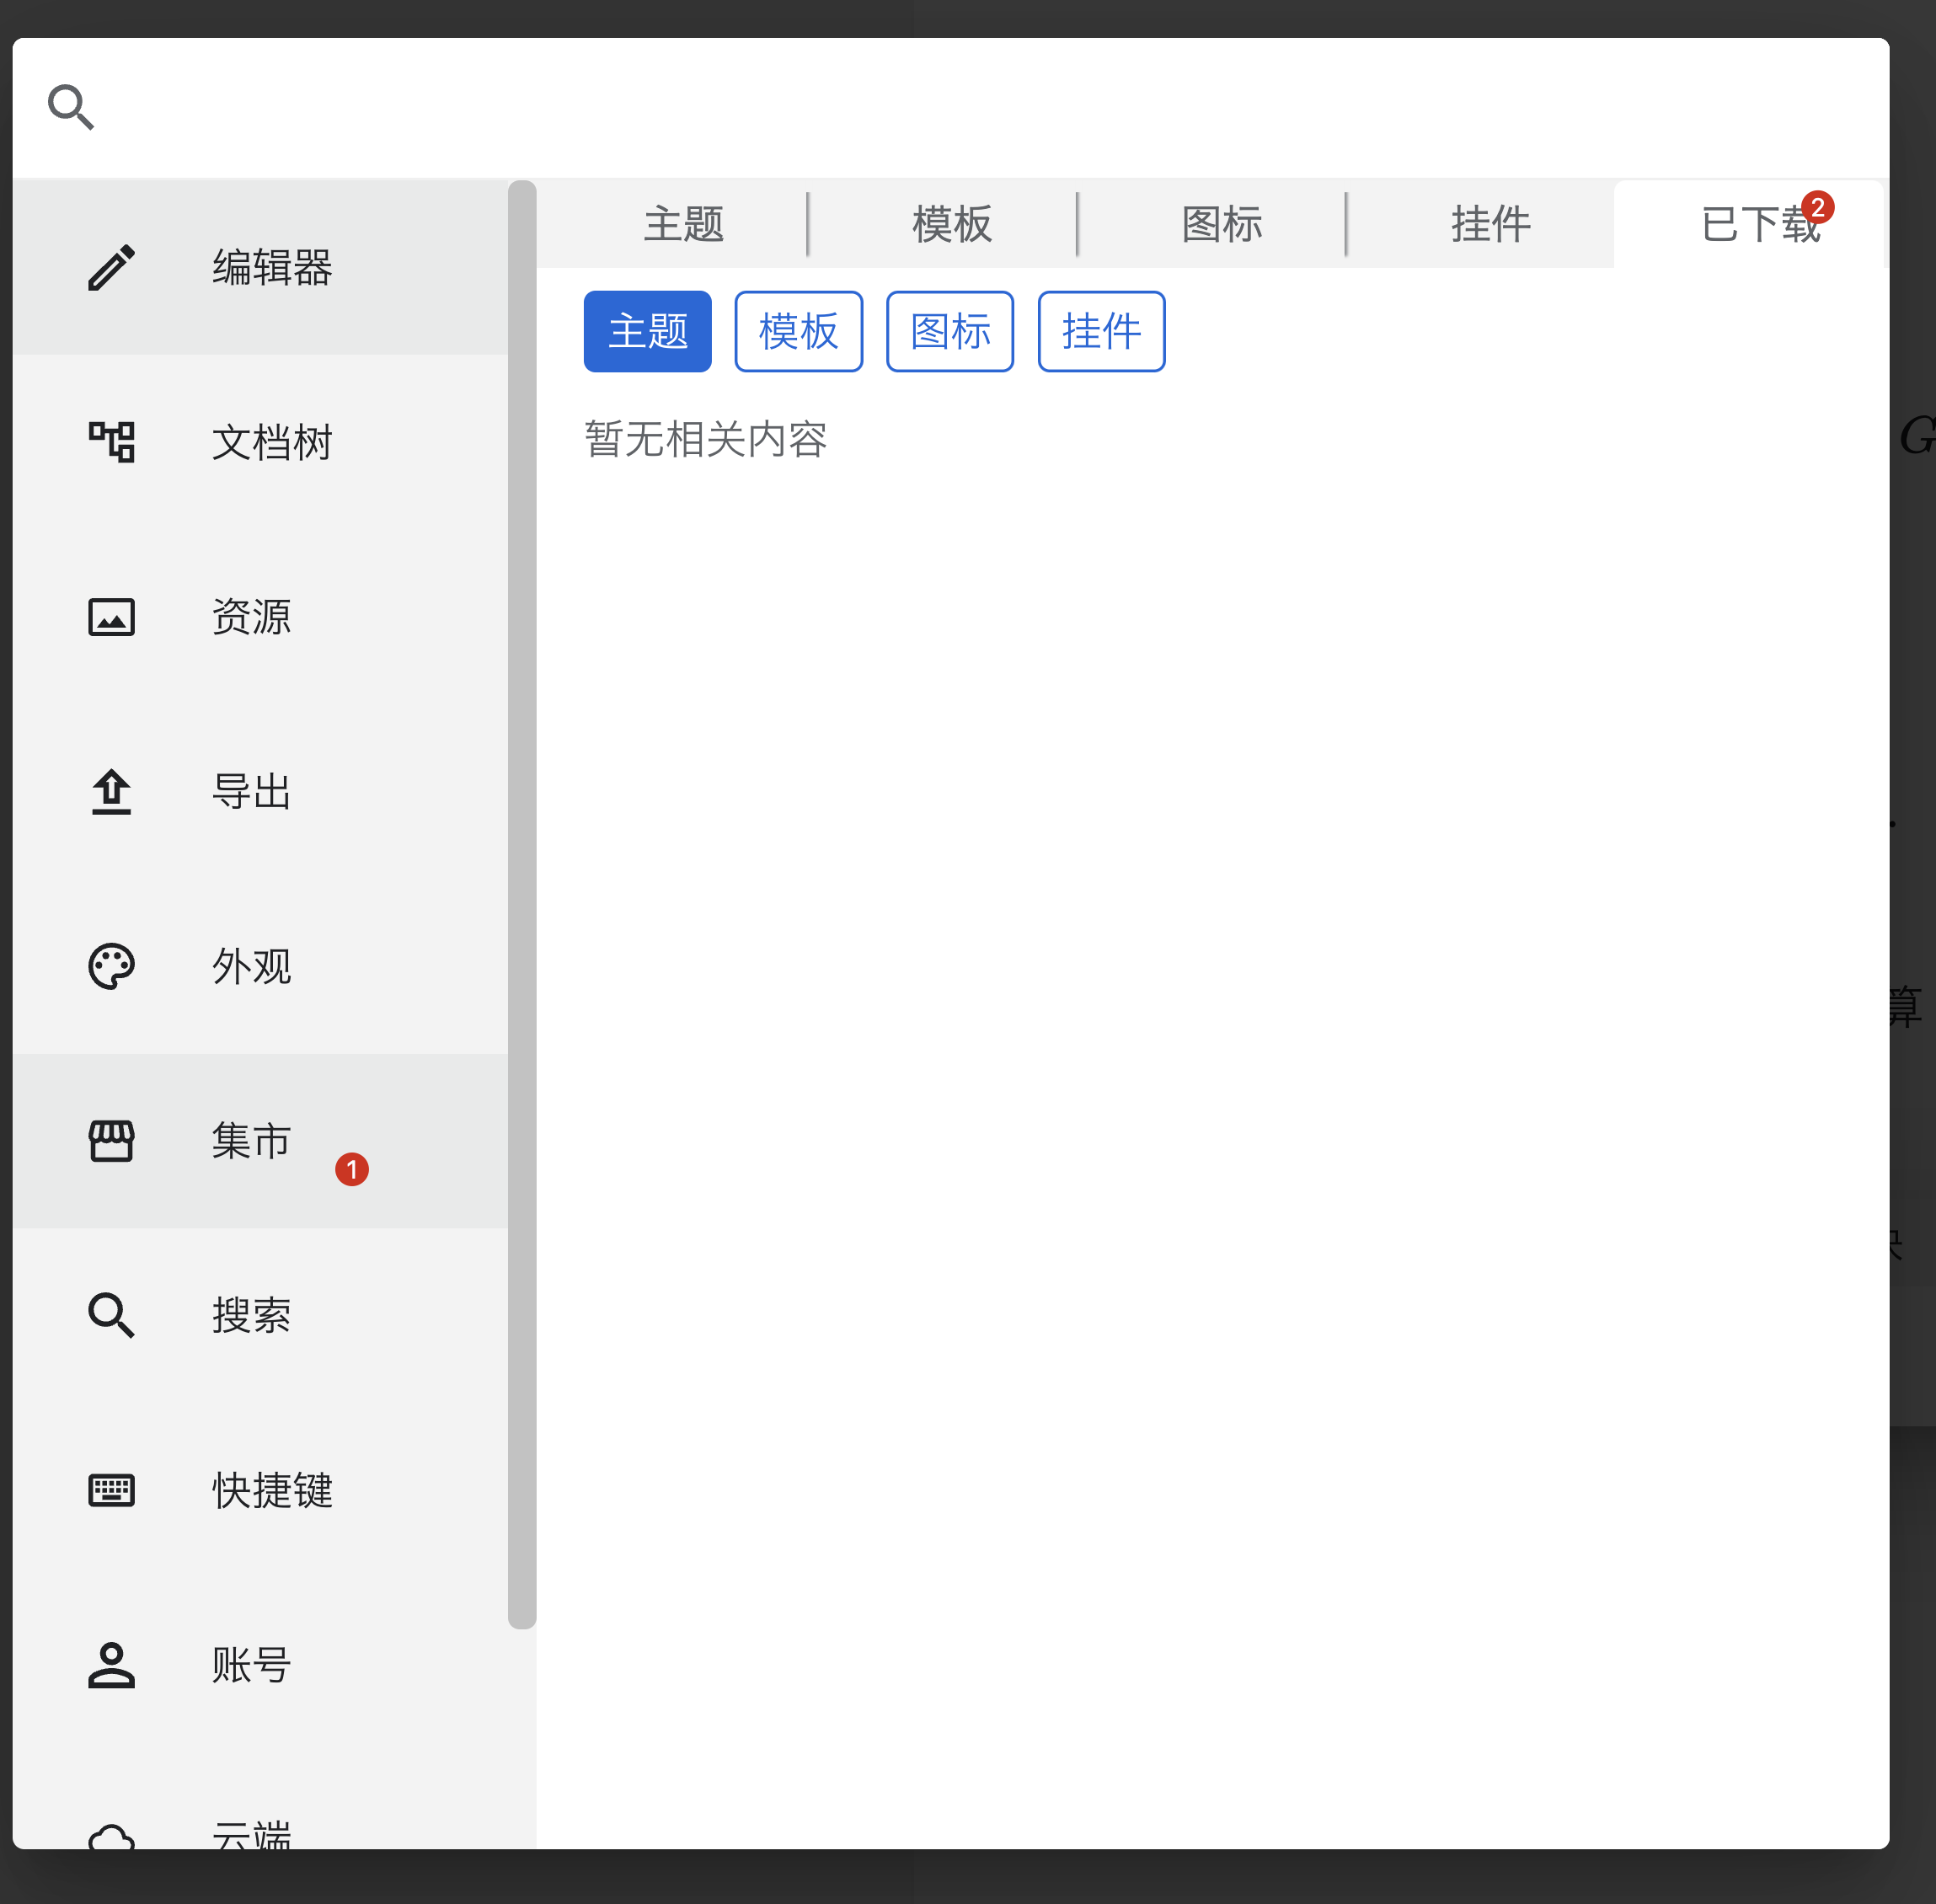Open the top 挂件 tab
1936x1904 pixels.
click(x=1490, y=224)
